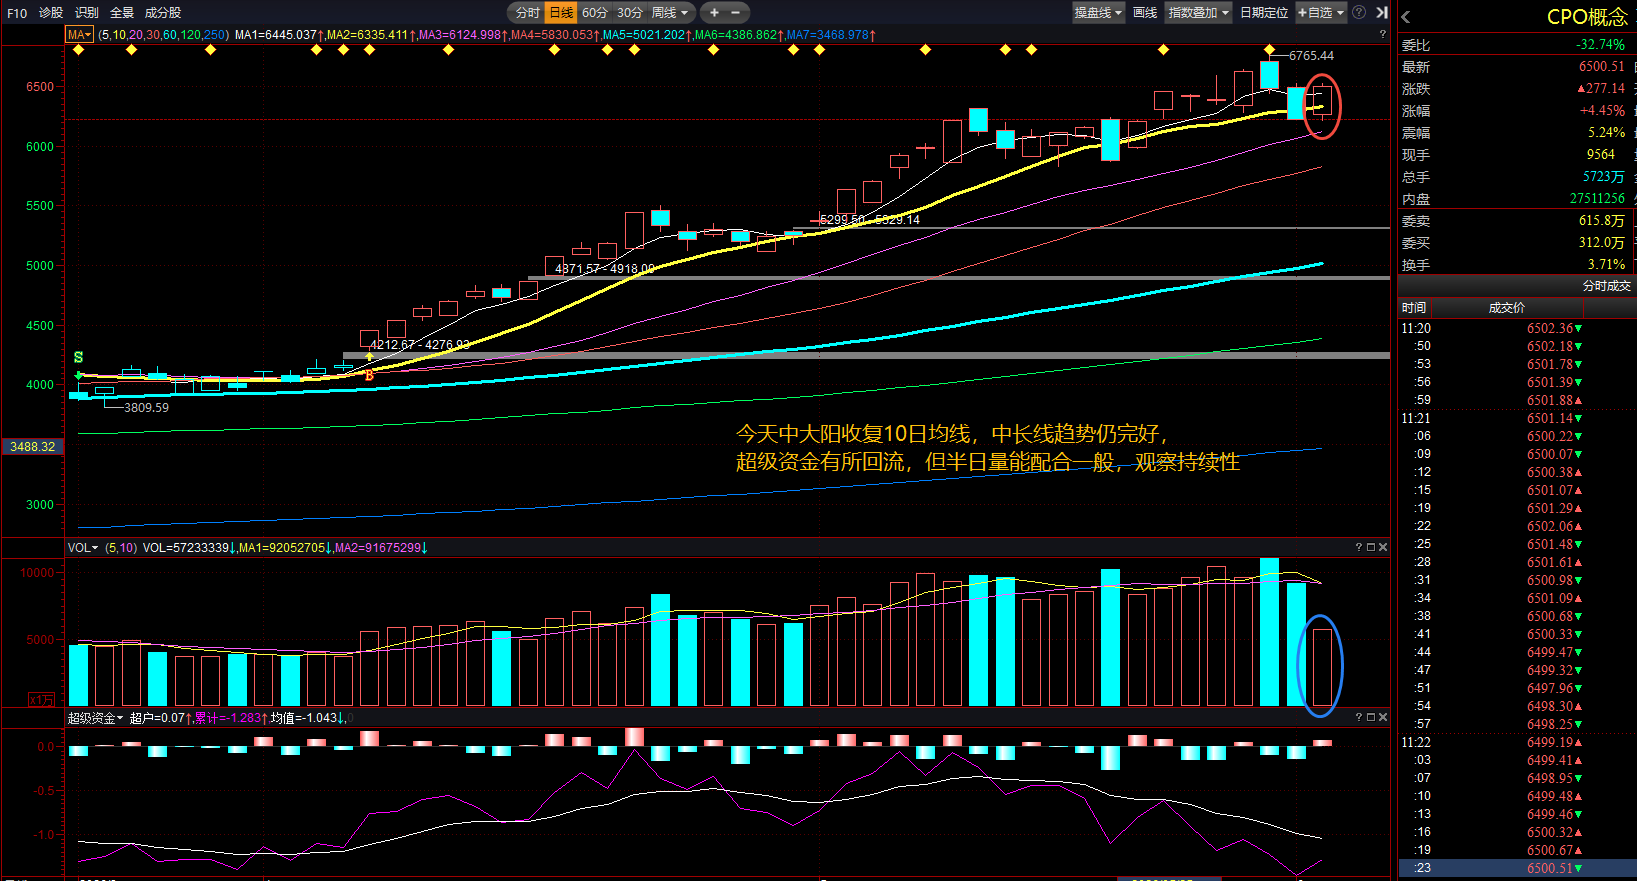This screenshot has width=1637, height=881.
Task: Click the latest volume bar in VOL panel
Action: click(1322, 667)
